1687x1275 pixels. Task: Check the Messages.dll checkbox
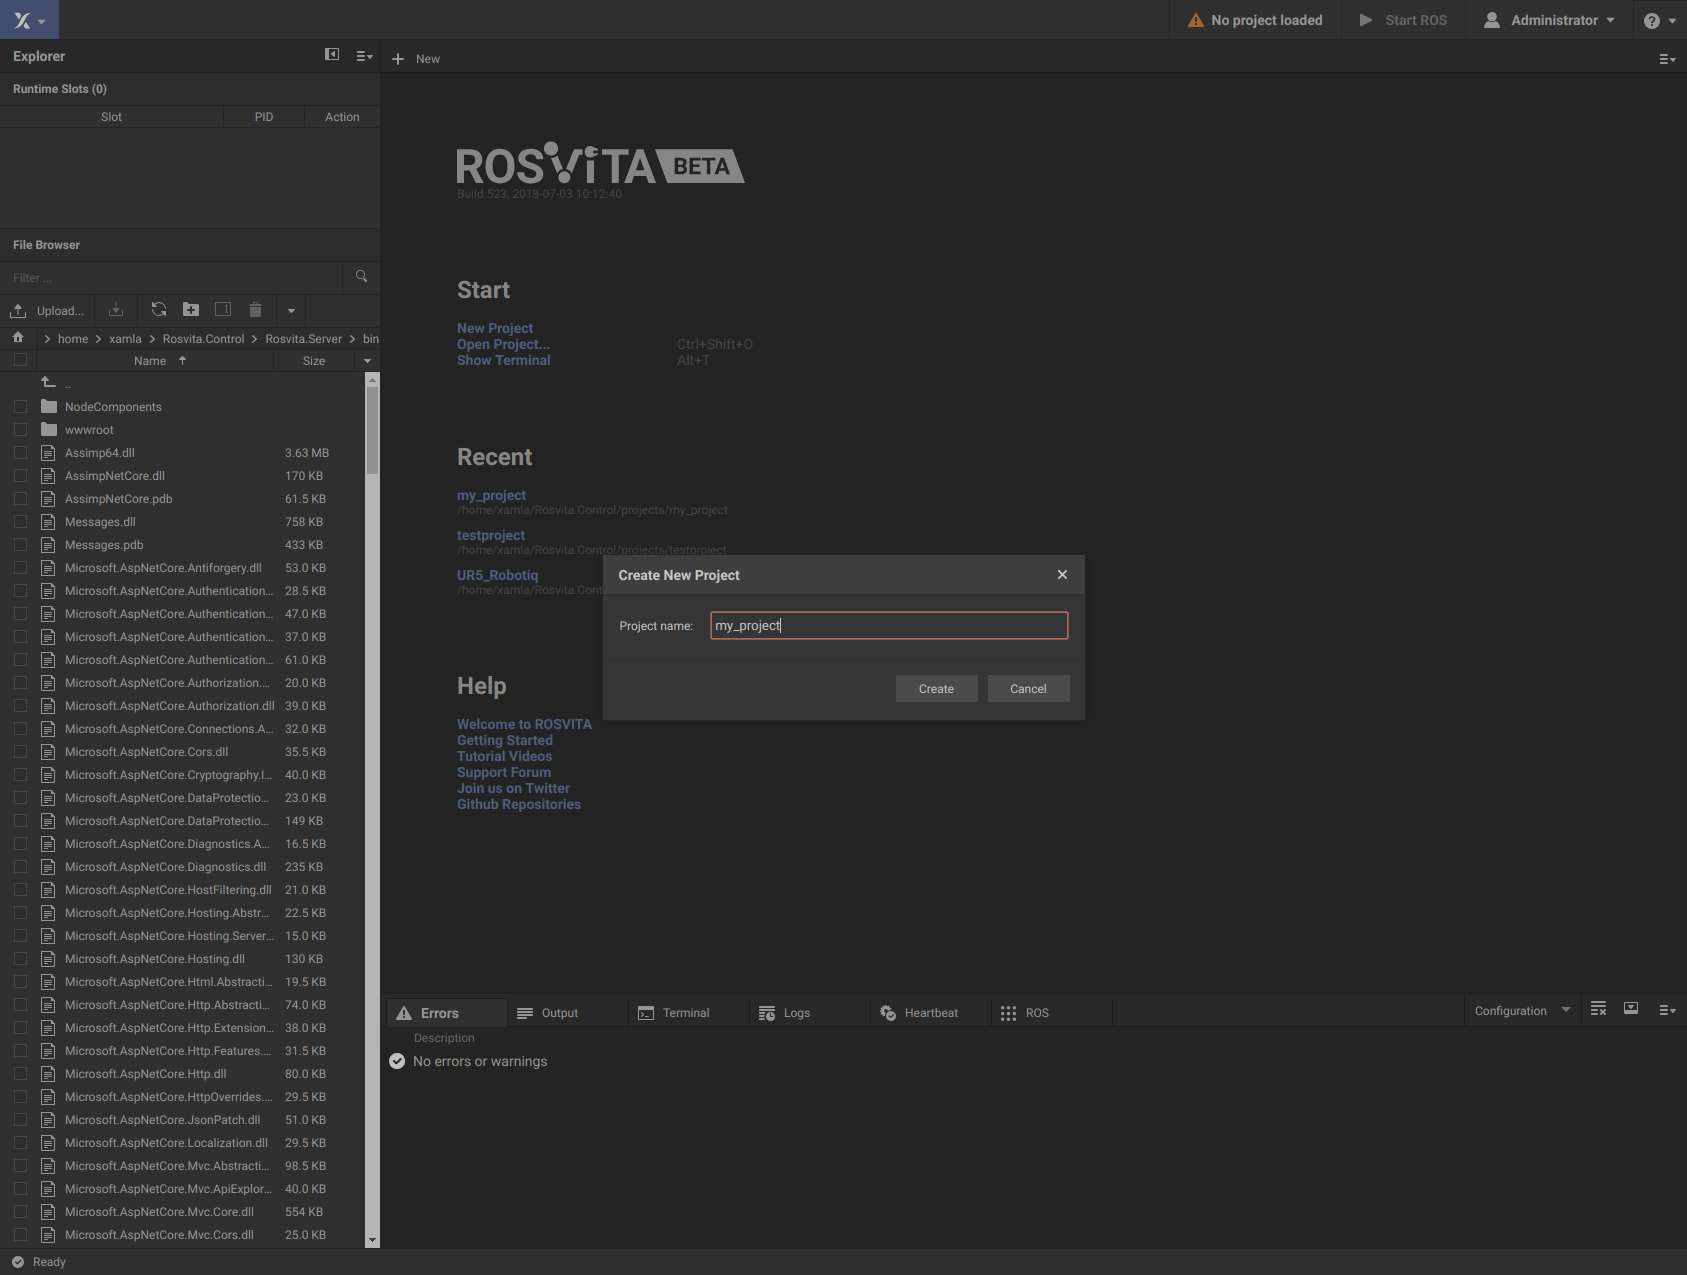(20, 522)
